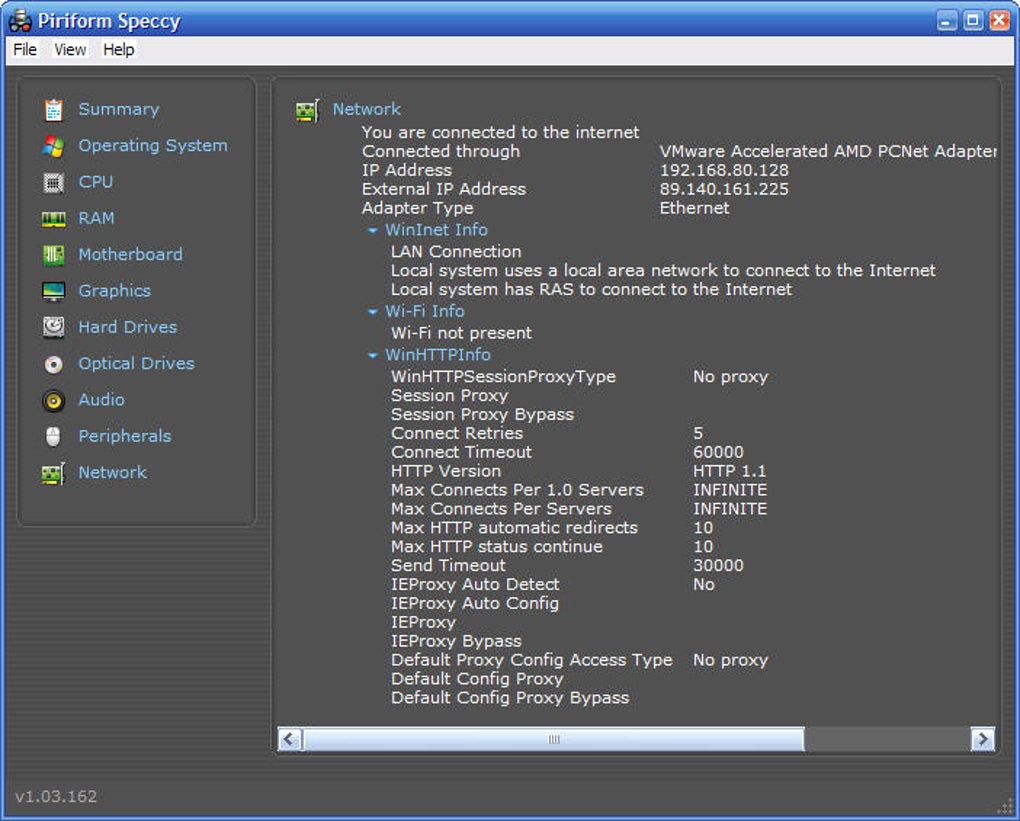
Task: Click the Peripherals mouse icon
Action: click(x=53, y=437)
